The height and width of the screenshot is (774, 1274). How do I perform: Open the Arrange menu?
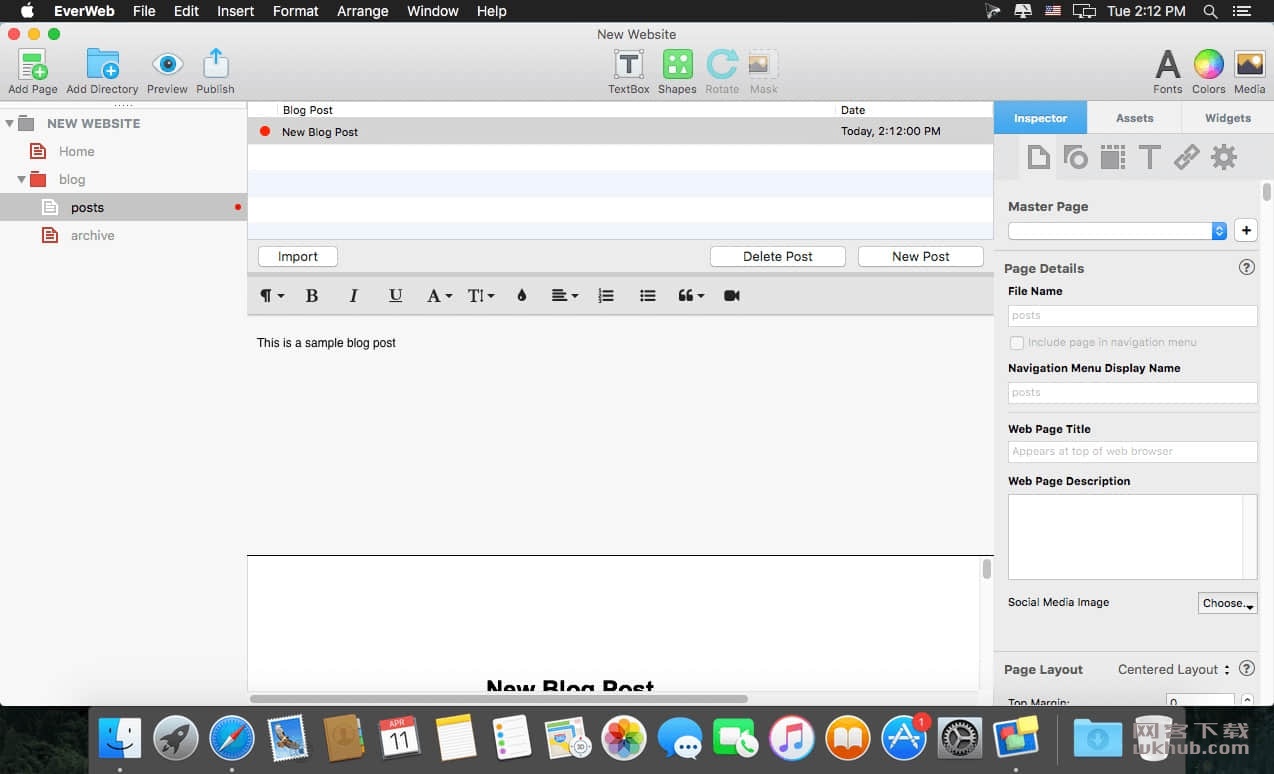tap(362, 11)
